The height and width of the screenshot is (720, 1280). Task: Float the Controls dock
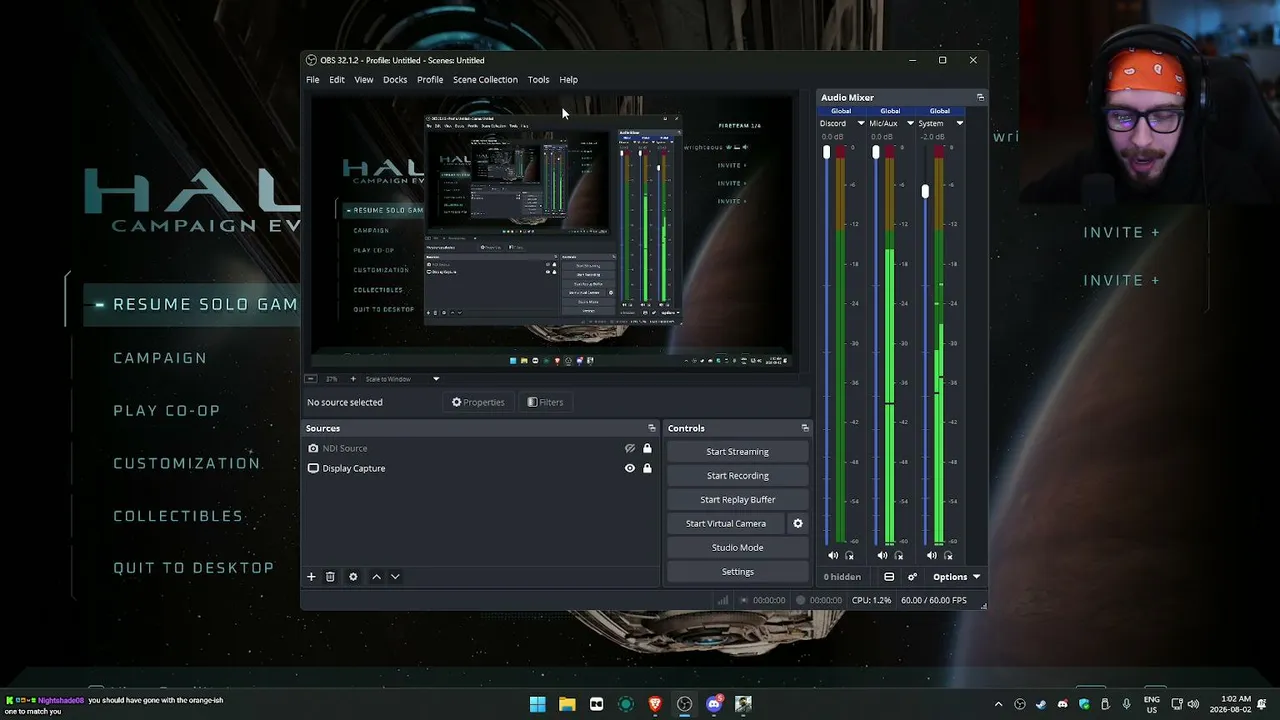(x=805, y=428)
